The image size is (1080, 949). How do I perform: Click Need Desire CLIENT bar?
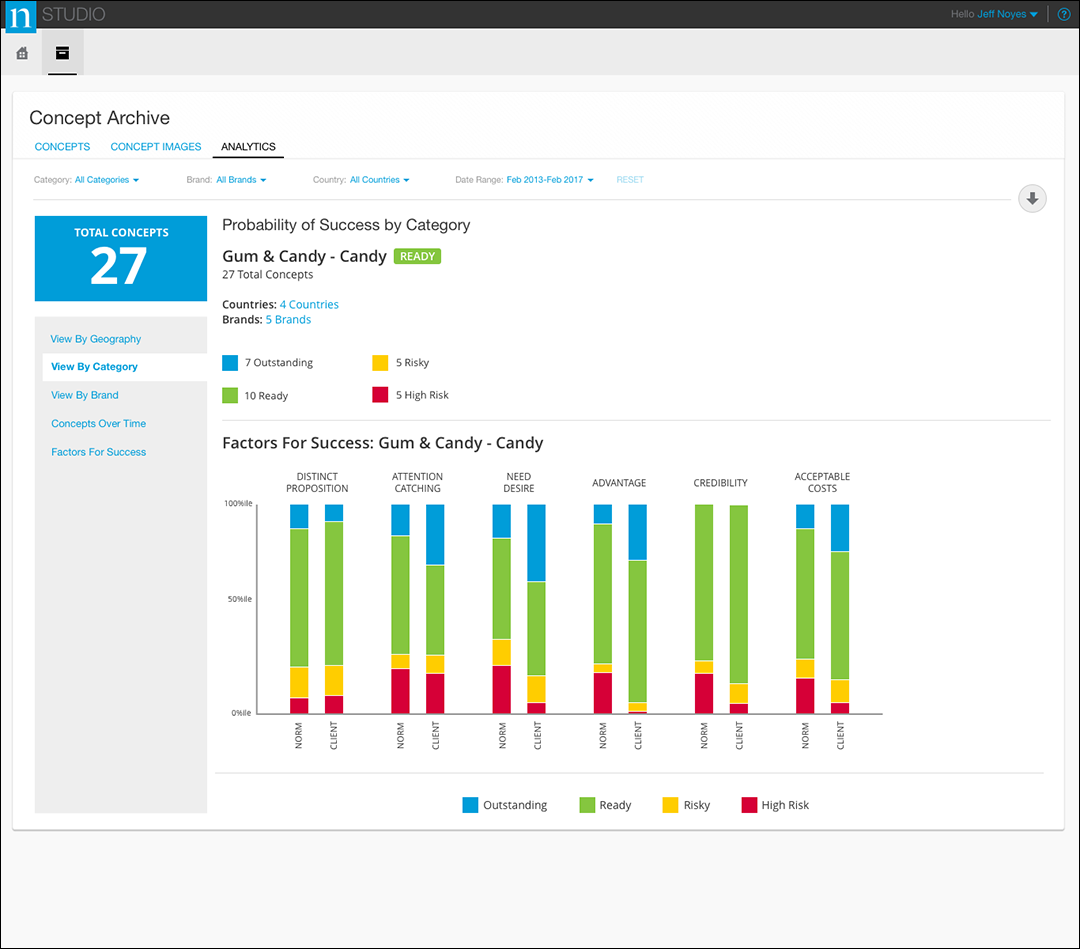click(x=537, y=609)
